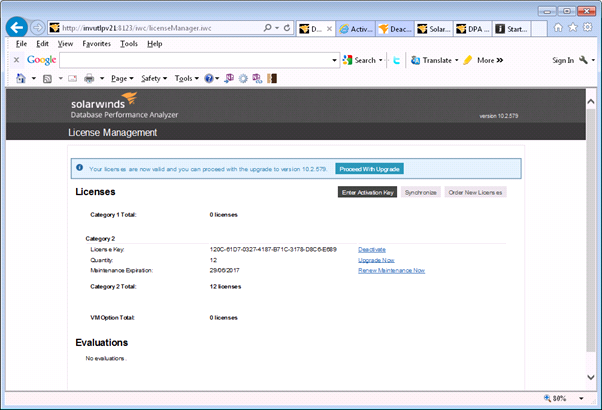Viewport: 602px width, 410px height.
Task: Click the RSS feeds icon in command bar
Action: (47, 79)
